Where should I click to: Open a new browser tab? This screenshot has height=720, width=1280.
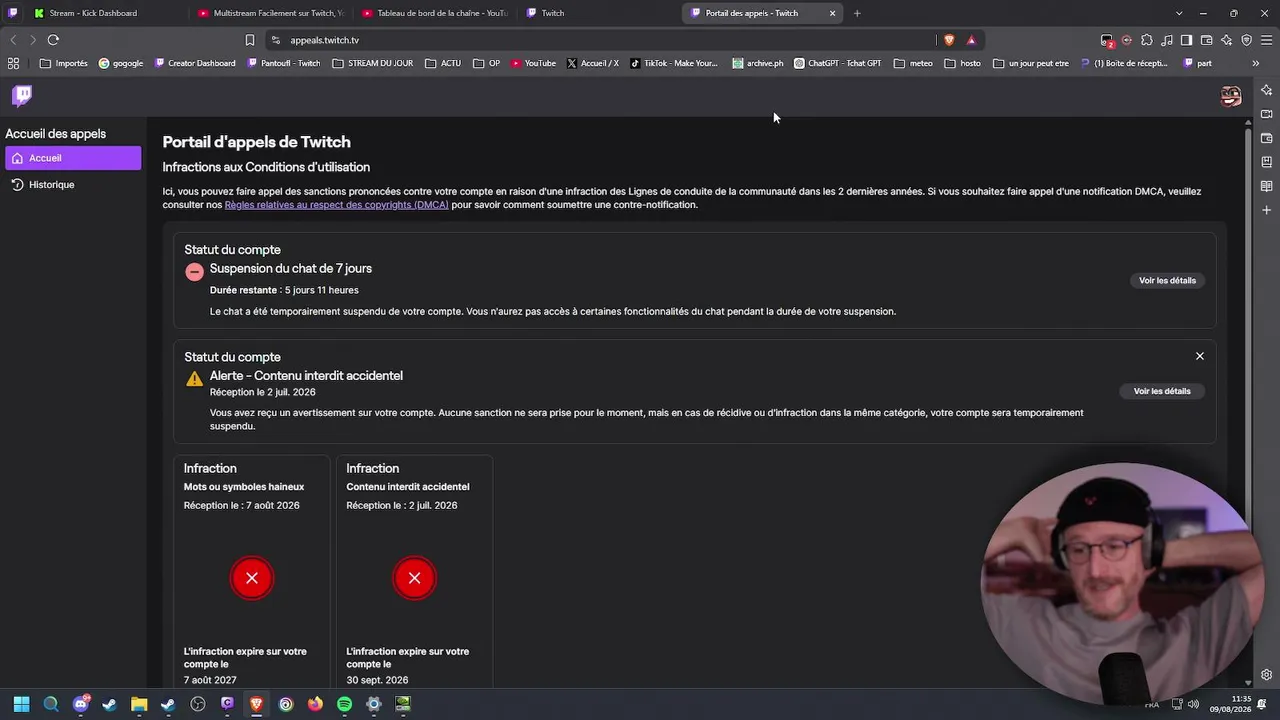pos(857,13)
